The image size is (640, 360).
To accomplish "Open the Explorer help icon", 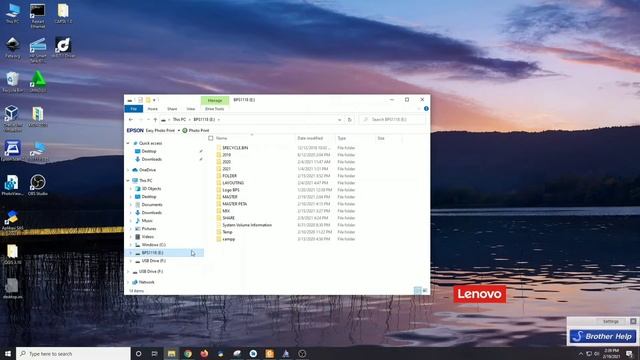I will pyautogui.click(x=426, y=109).
